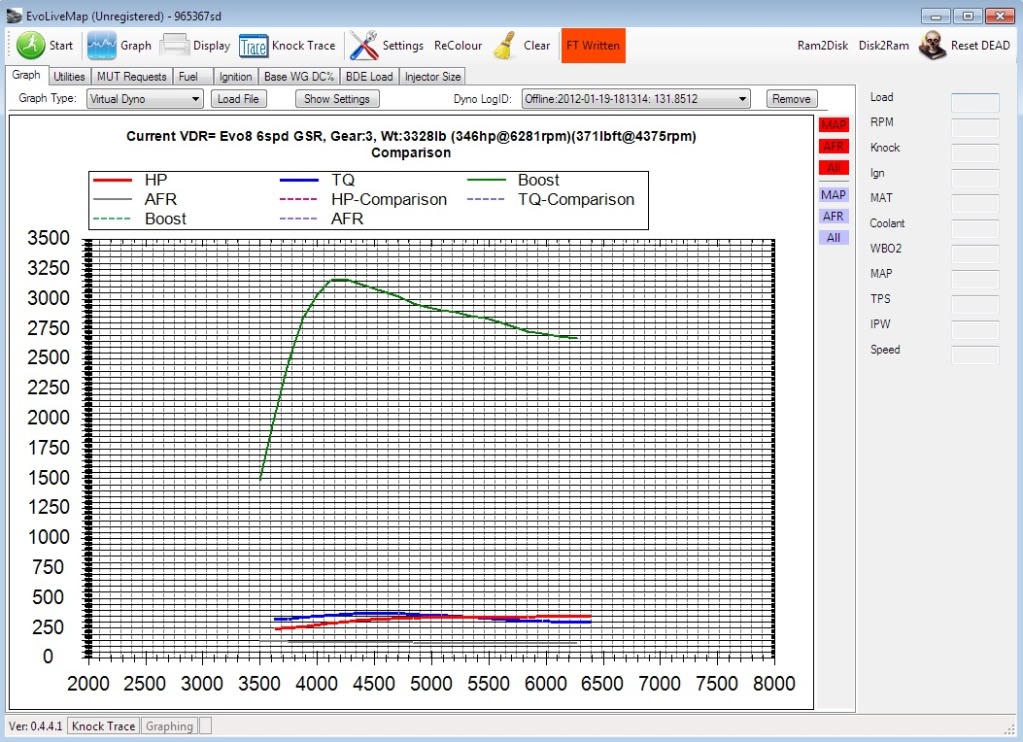Screen dimensions: 1023x742
Task: Click the Ver: 0.4.4.1 status text
Action: click(x=36, y=726)
